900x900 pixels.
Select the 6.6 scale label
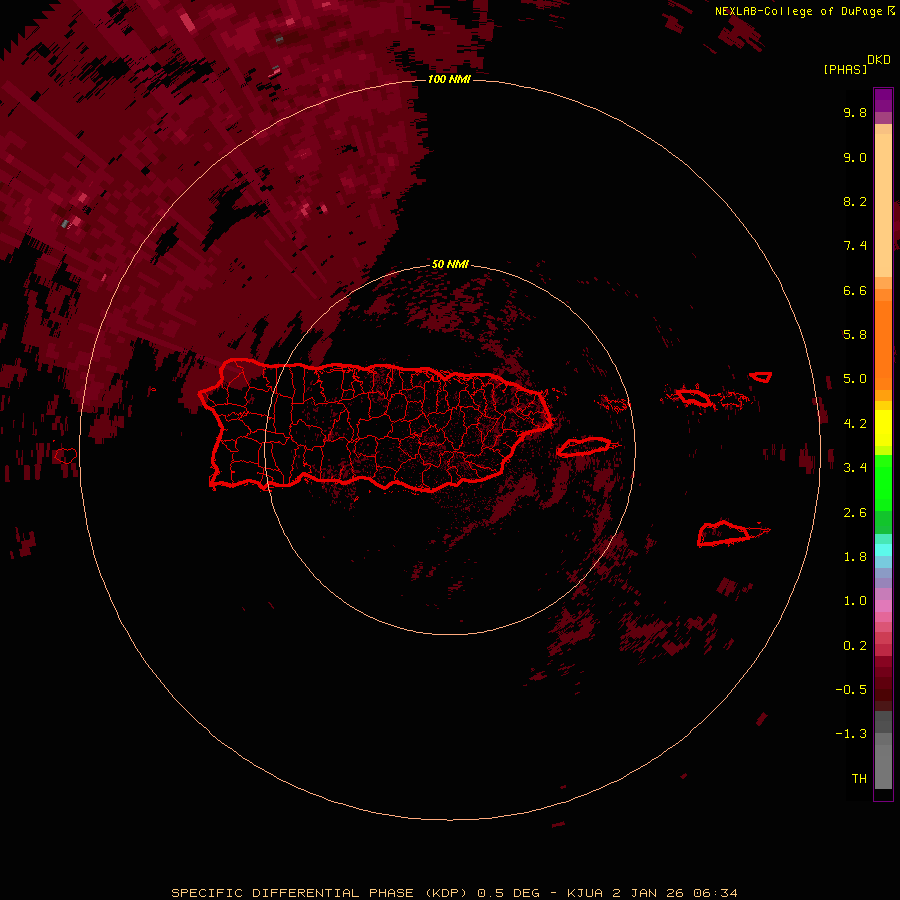[855, 290]
